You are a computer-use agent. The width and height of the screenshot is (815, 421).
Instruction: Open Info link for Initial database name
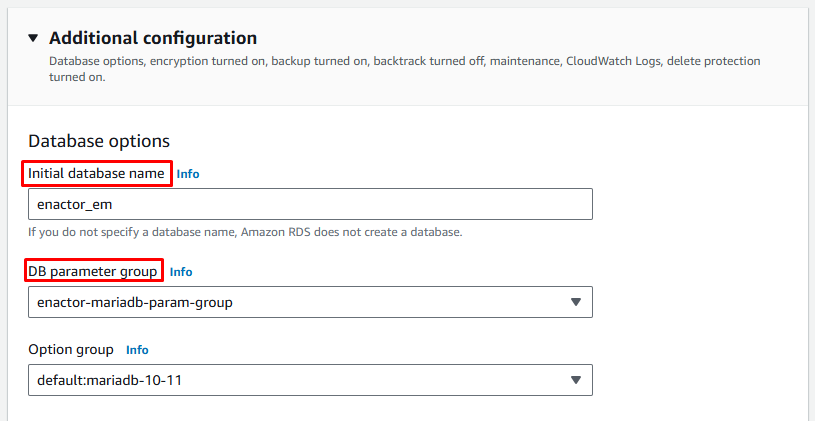(187, 174)
